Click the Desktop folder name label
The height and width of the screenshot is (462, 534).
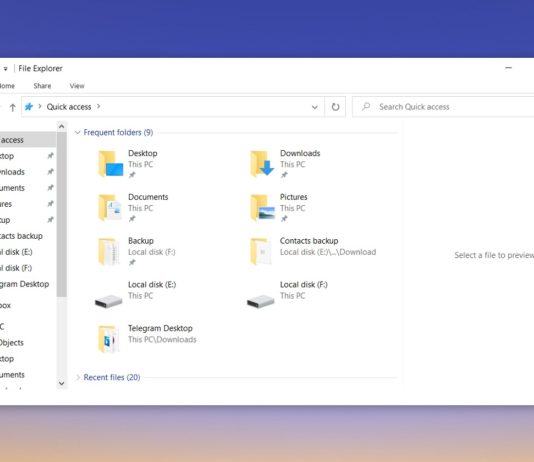[143, 153]
